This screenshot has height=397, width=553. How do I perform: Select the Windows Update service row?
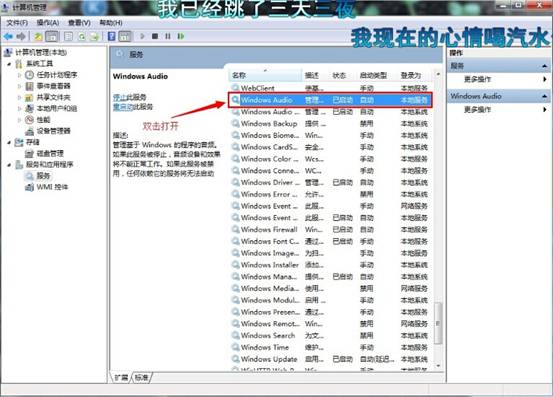coord(331,359)
